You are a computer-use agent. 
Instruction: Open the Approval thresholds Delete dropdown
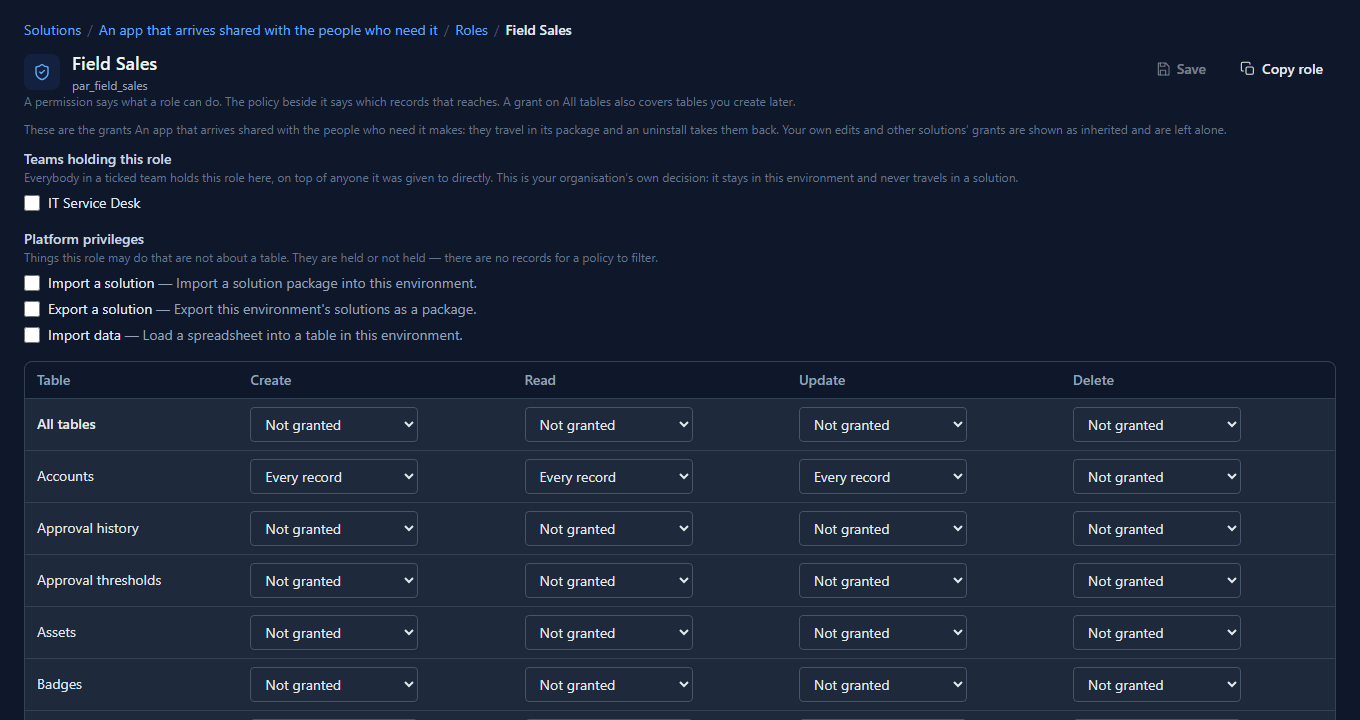tap(1156, 581)
